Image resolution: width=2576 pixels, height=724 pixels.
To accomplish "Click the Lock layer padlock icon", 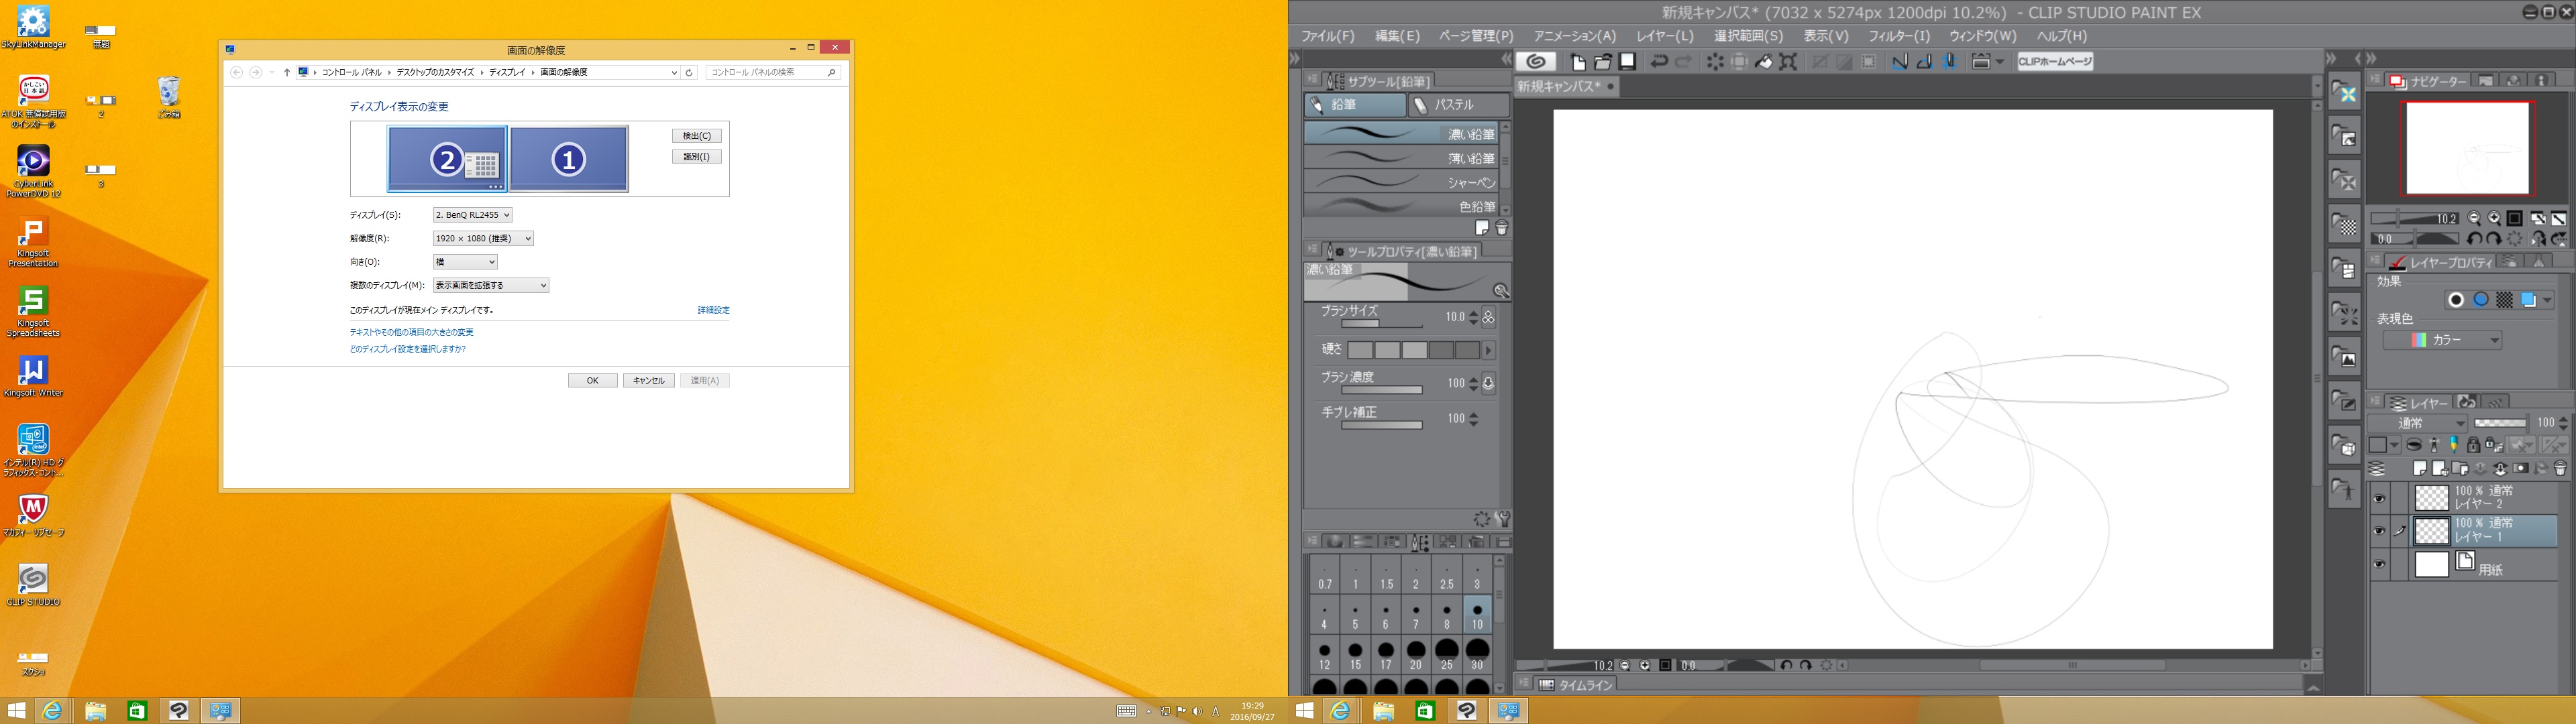I will [2473, 445].
